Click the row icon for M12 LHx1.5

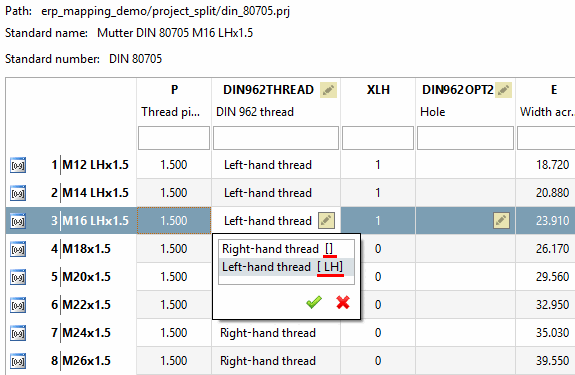point(18,165)
